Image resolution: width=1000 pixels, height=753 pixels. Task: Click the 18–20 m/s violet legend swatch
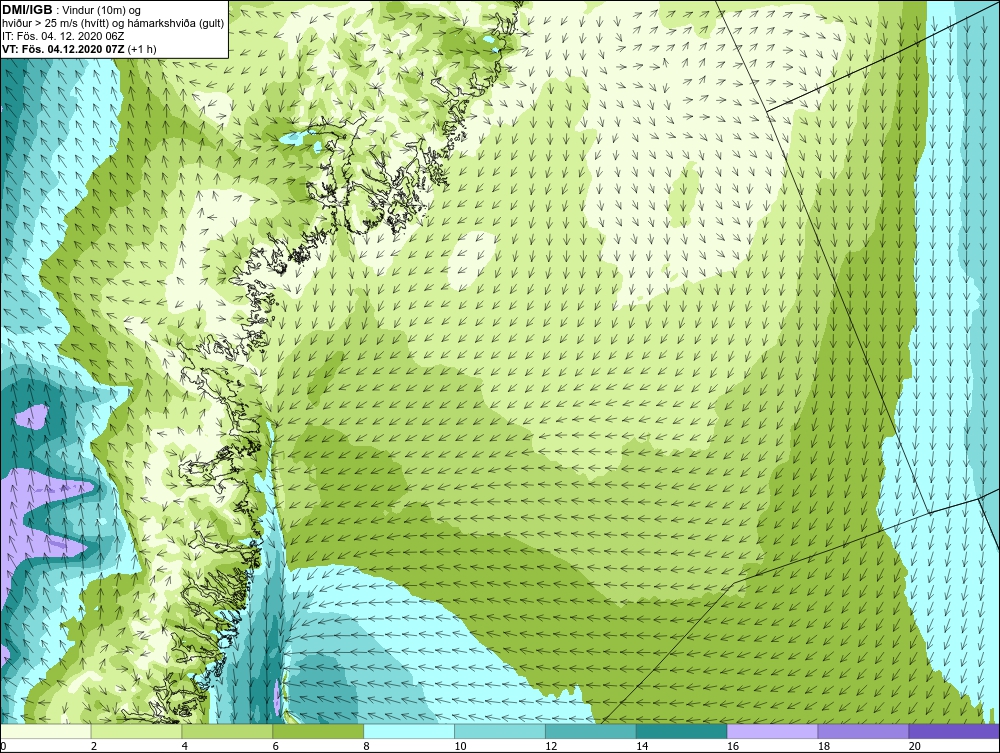click(864, 731)
